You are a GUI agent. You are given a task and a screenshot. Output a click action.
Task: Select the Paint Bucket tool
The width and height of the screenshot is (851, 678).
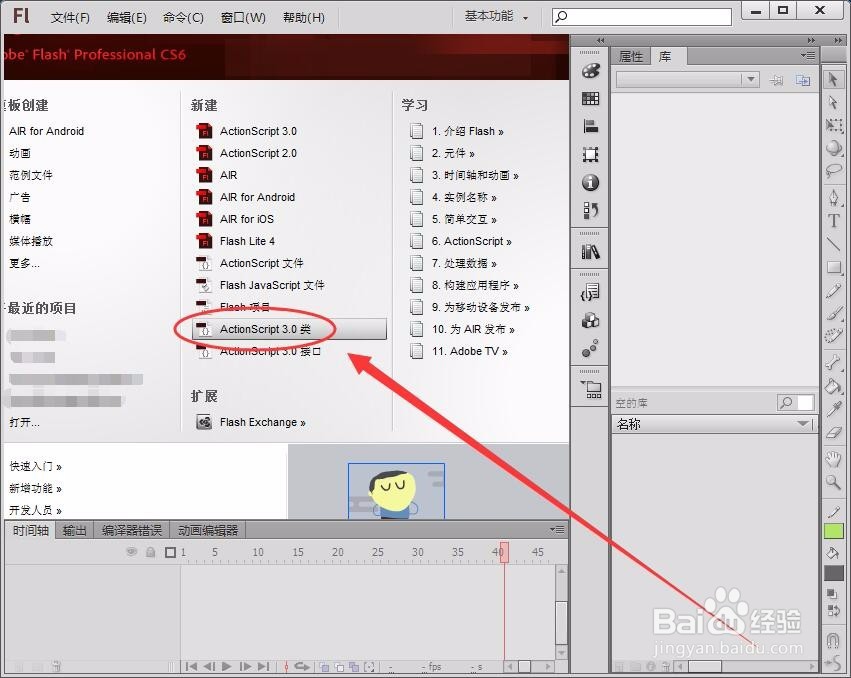point(833,386)
